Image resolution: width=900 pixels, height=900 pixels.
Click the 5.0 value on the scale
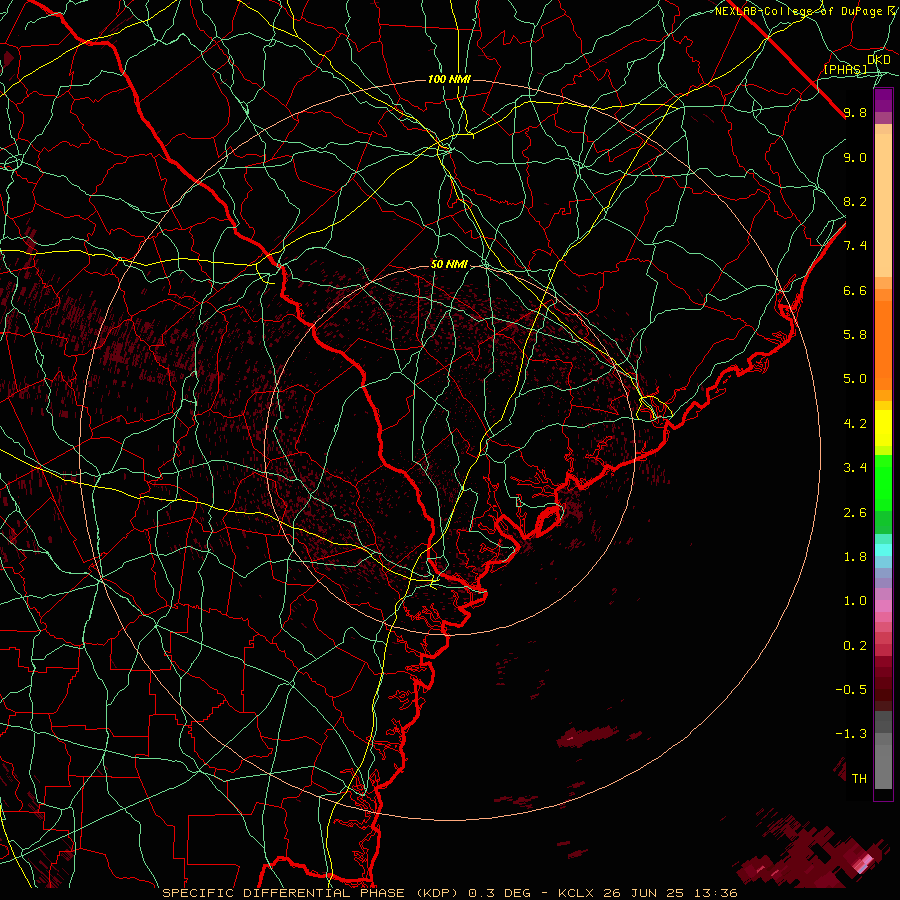[855, 379]
